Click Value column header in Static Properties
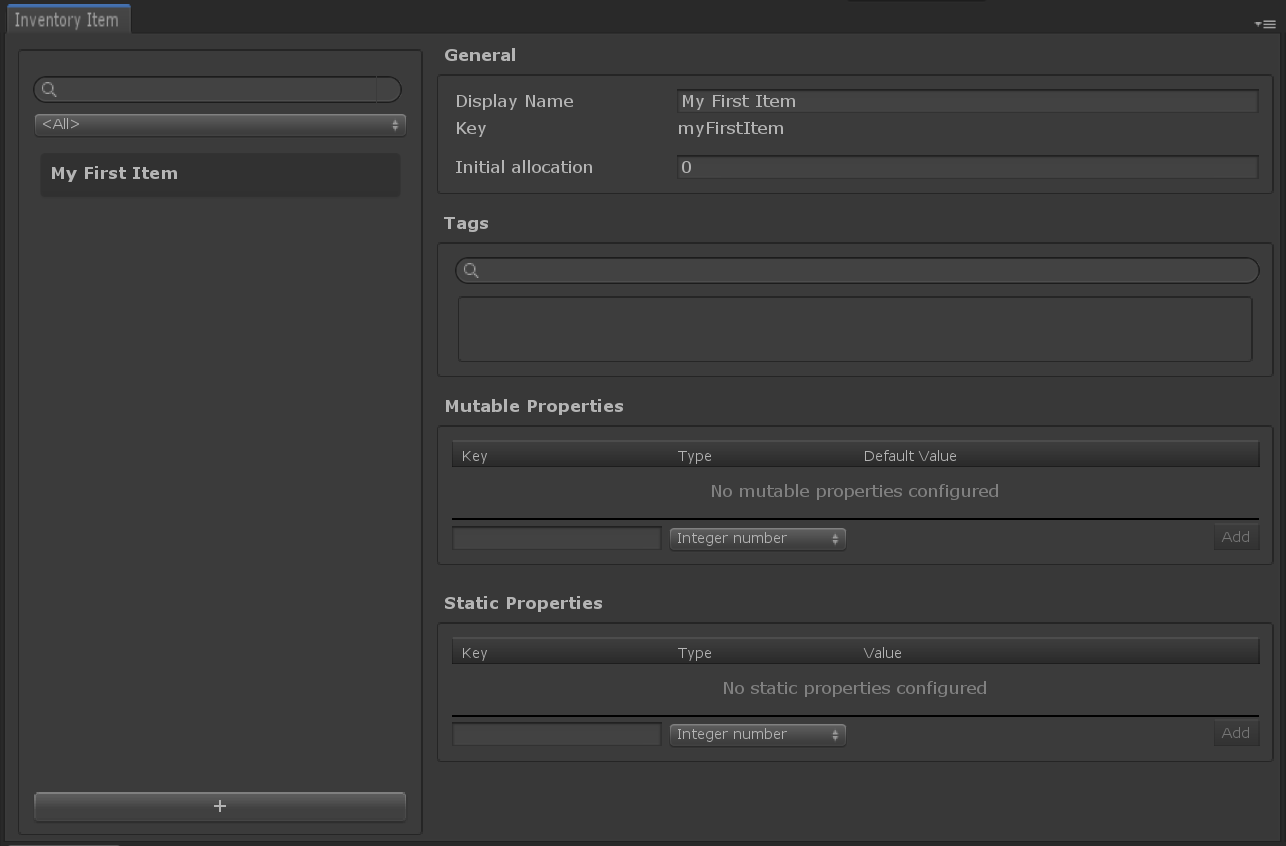 tap(882, 653)
